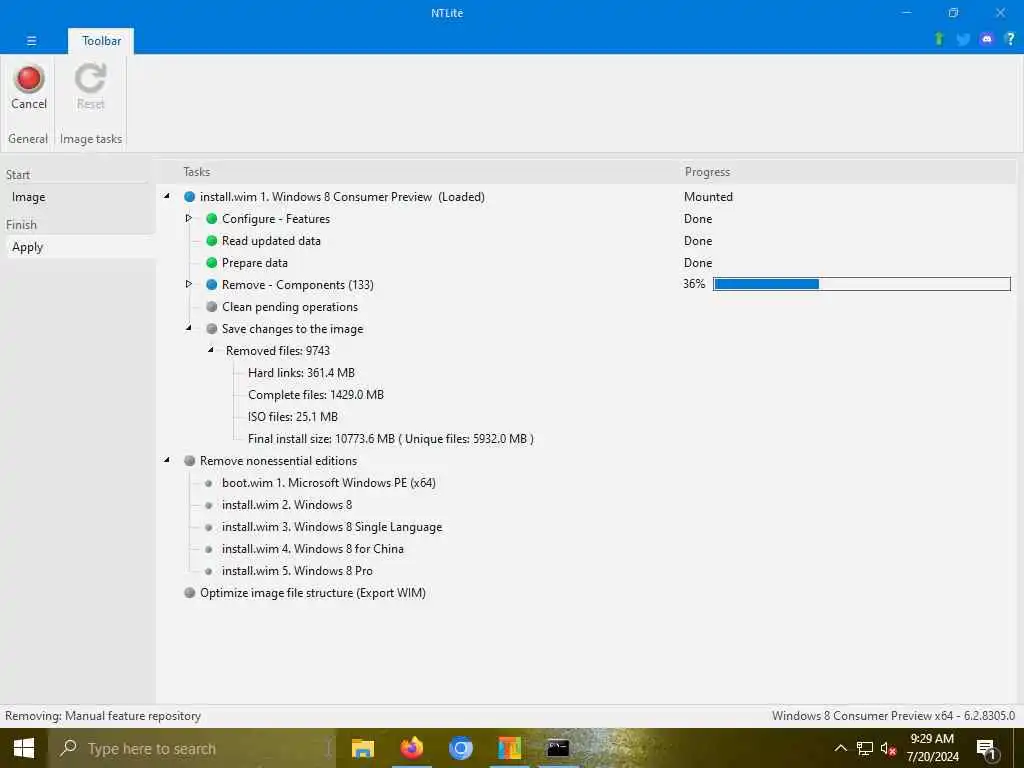Expand the Configure - Features node

point(189,218)
